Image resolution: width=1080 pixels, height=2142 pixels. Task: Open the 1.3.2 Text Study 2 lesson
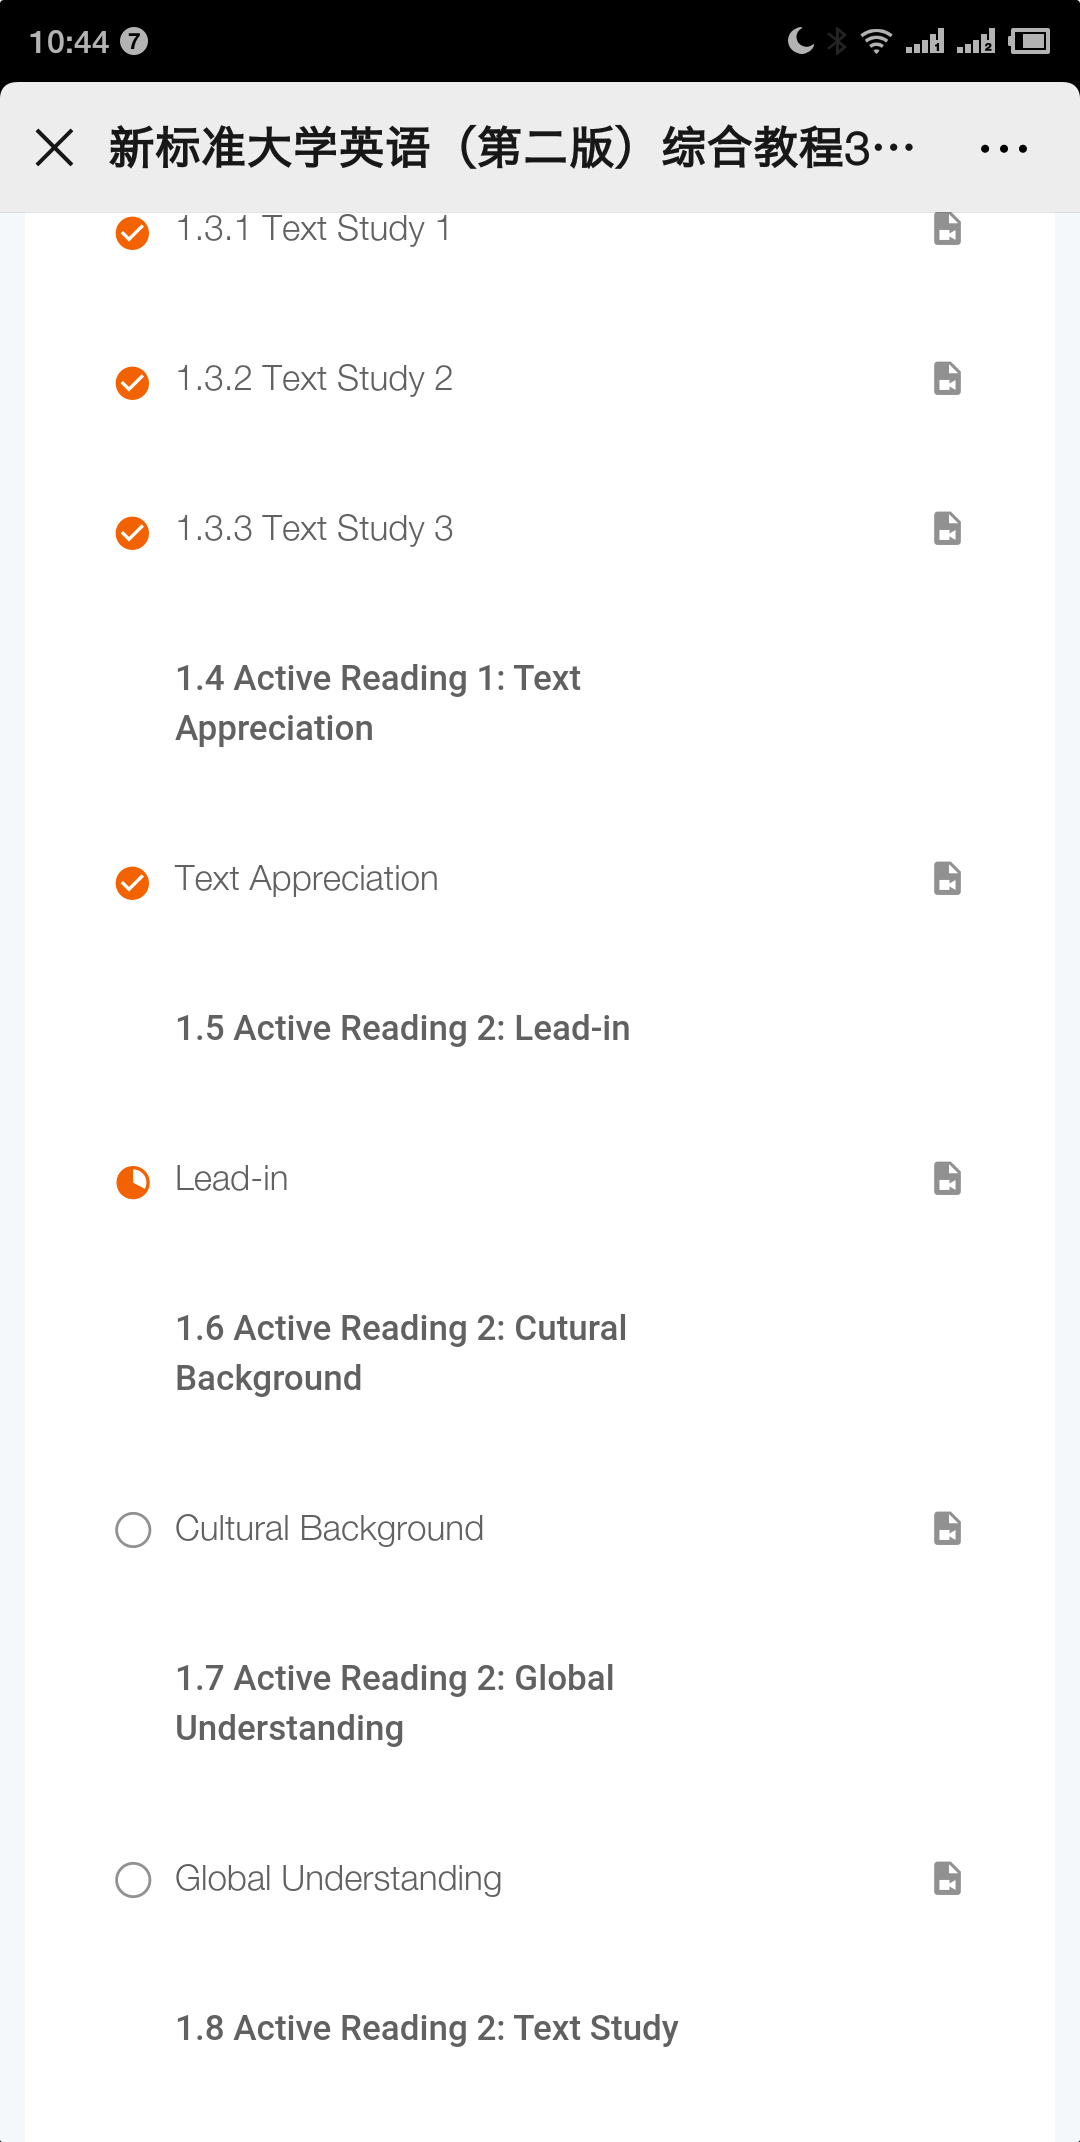pyautogui.click(x=314, y=379)
